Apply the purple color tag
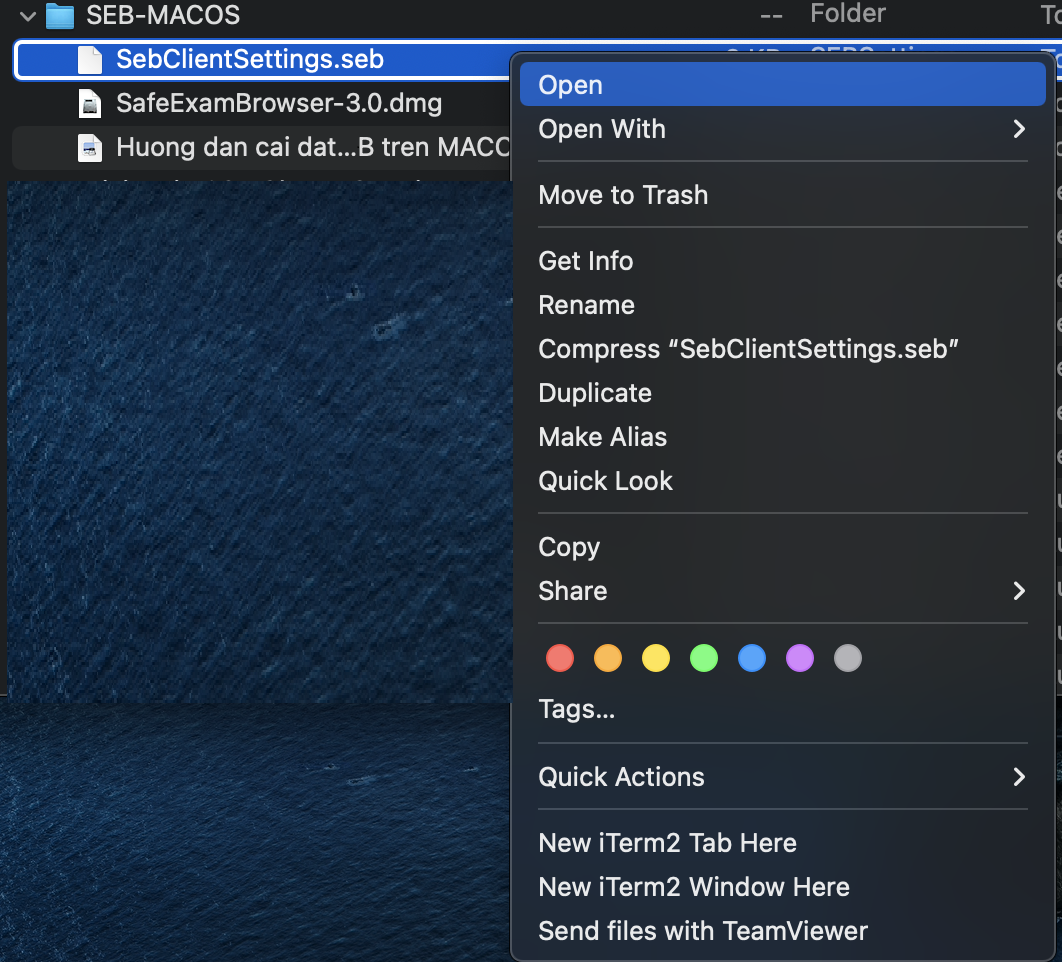Image resolution: width=1062 pixels, height=962 pixels. [800, 658]
